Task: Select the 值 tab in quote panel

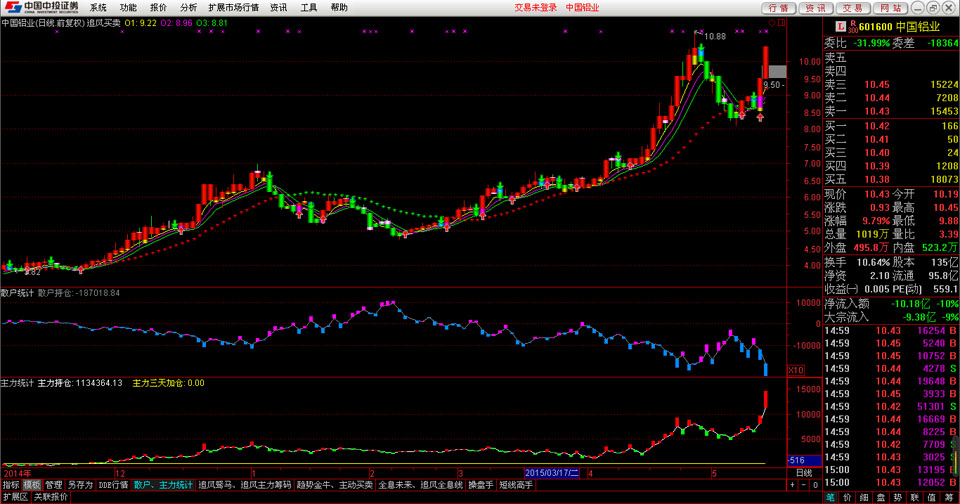Action: point(932,498)
